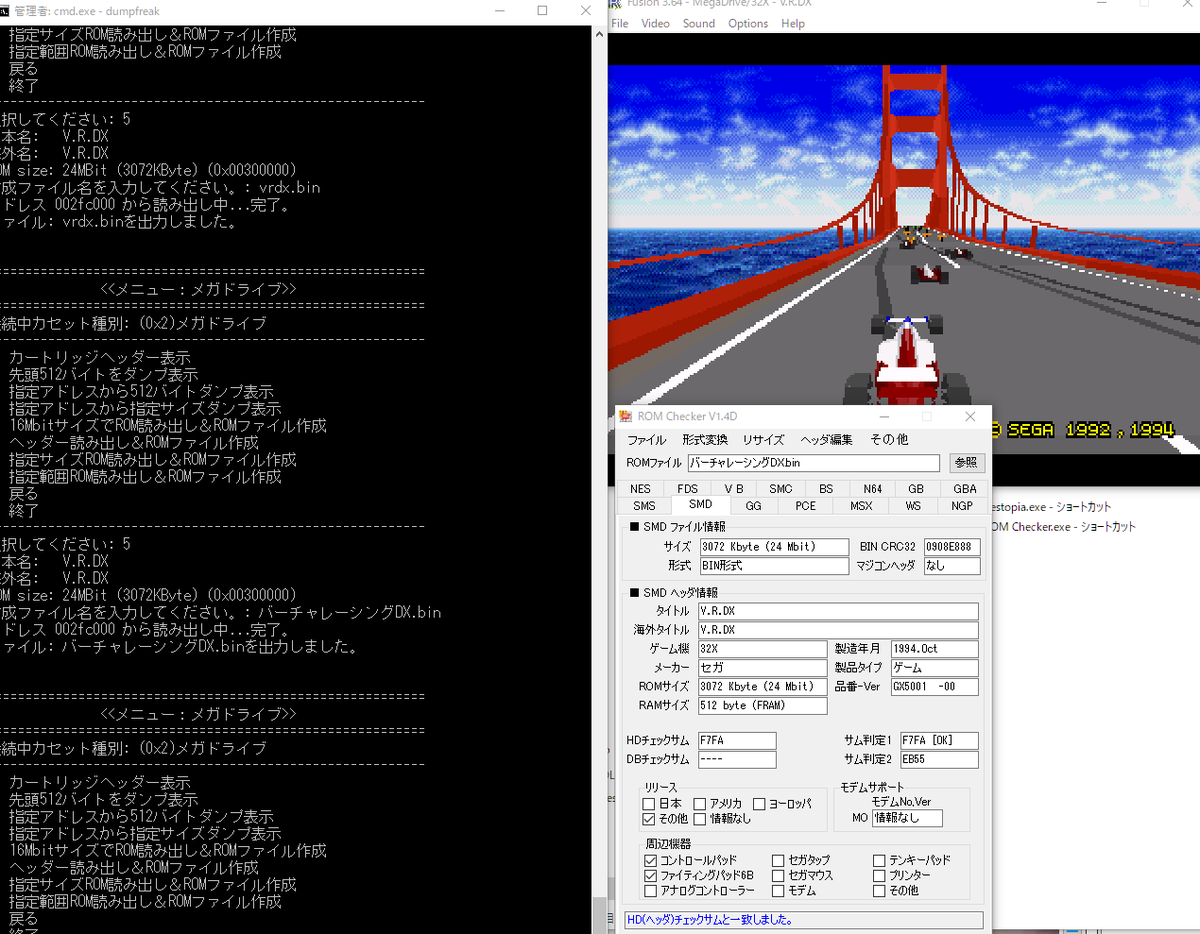Viewport: 1200px width, 934px height.
Task: Uncheck the release その他 checkbox
Action: (650, 819)
